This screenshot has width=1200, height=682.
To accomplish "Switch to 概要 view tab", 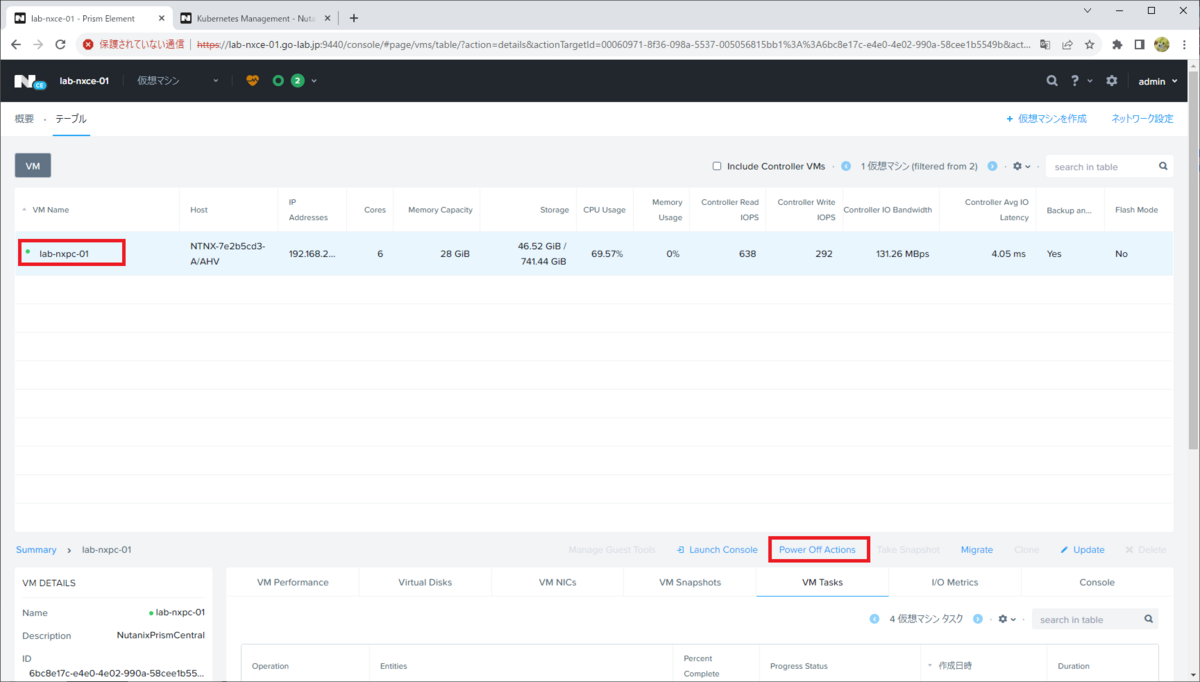I will click(24, 118).
